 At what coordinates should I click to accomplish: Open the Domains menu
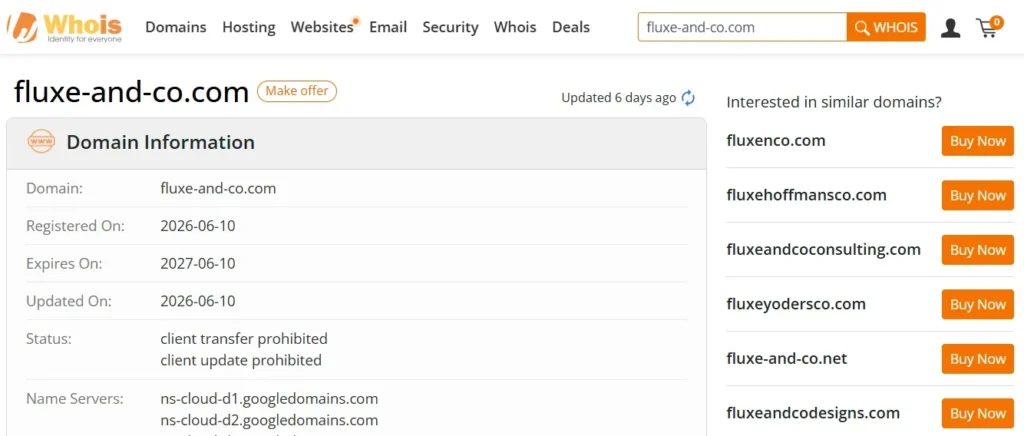pos(176,27)
